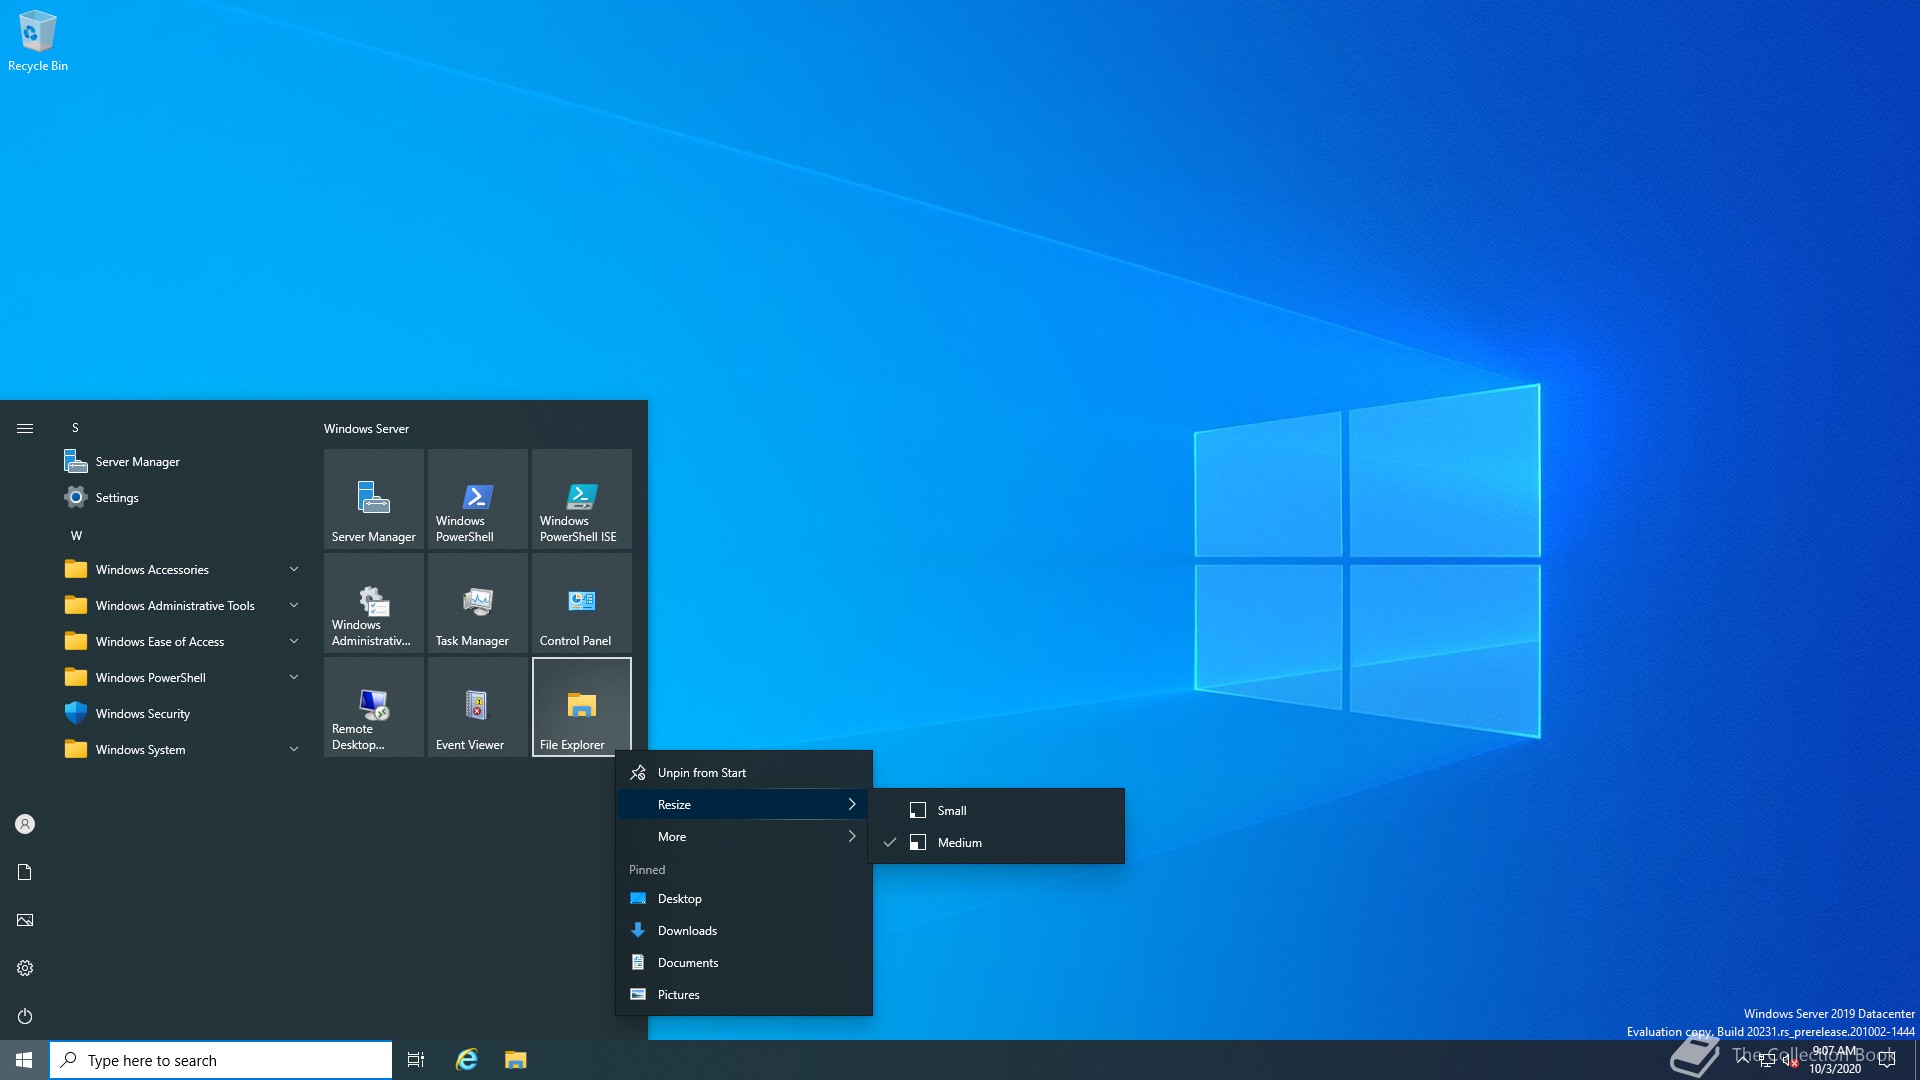Image resolution: width=1920 pixels, height=1080 pixels.
Task: Click the Windows Start button
Action: click(x=24, y=1060)
